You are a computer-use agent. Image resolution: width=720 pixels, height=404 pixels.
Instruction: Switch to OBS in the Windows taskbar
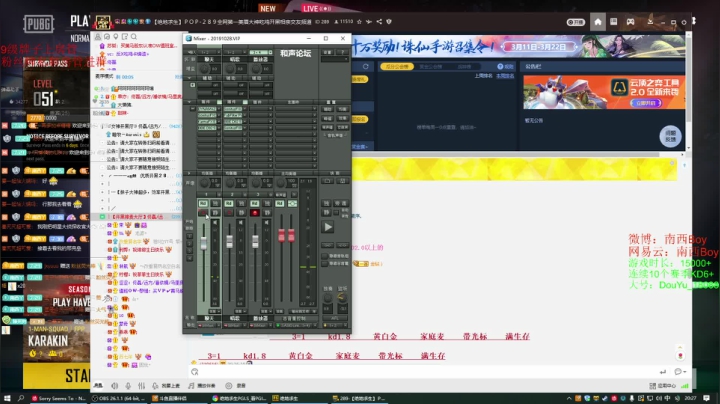click(118, 398)
